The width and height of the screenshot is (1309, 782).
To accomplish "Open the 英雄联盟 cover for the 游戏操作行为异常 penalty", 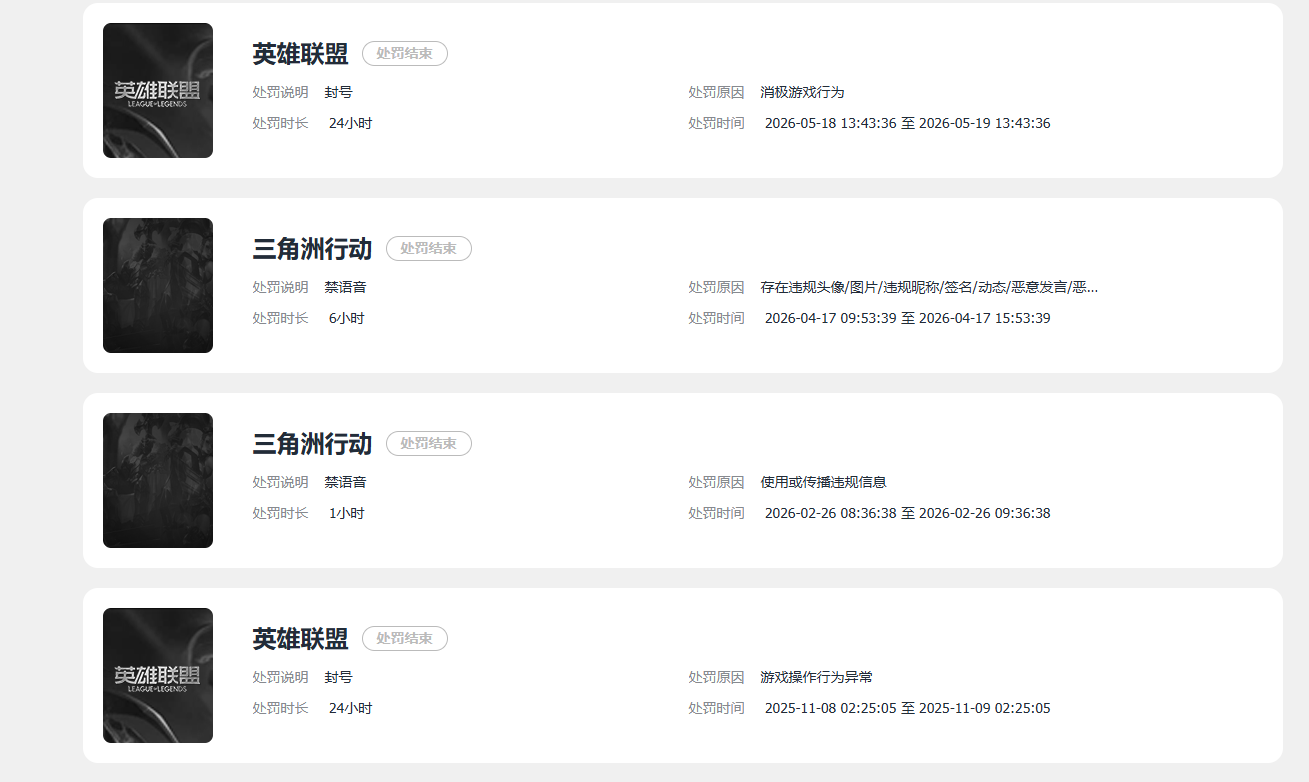I will coord(158,675).
